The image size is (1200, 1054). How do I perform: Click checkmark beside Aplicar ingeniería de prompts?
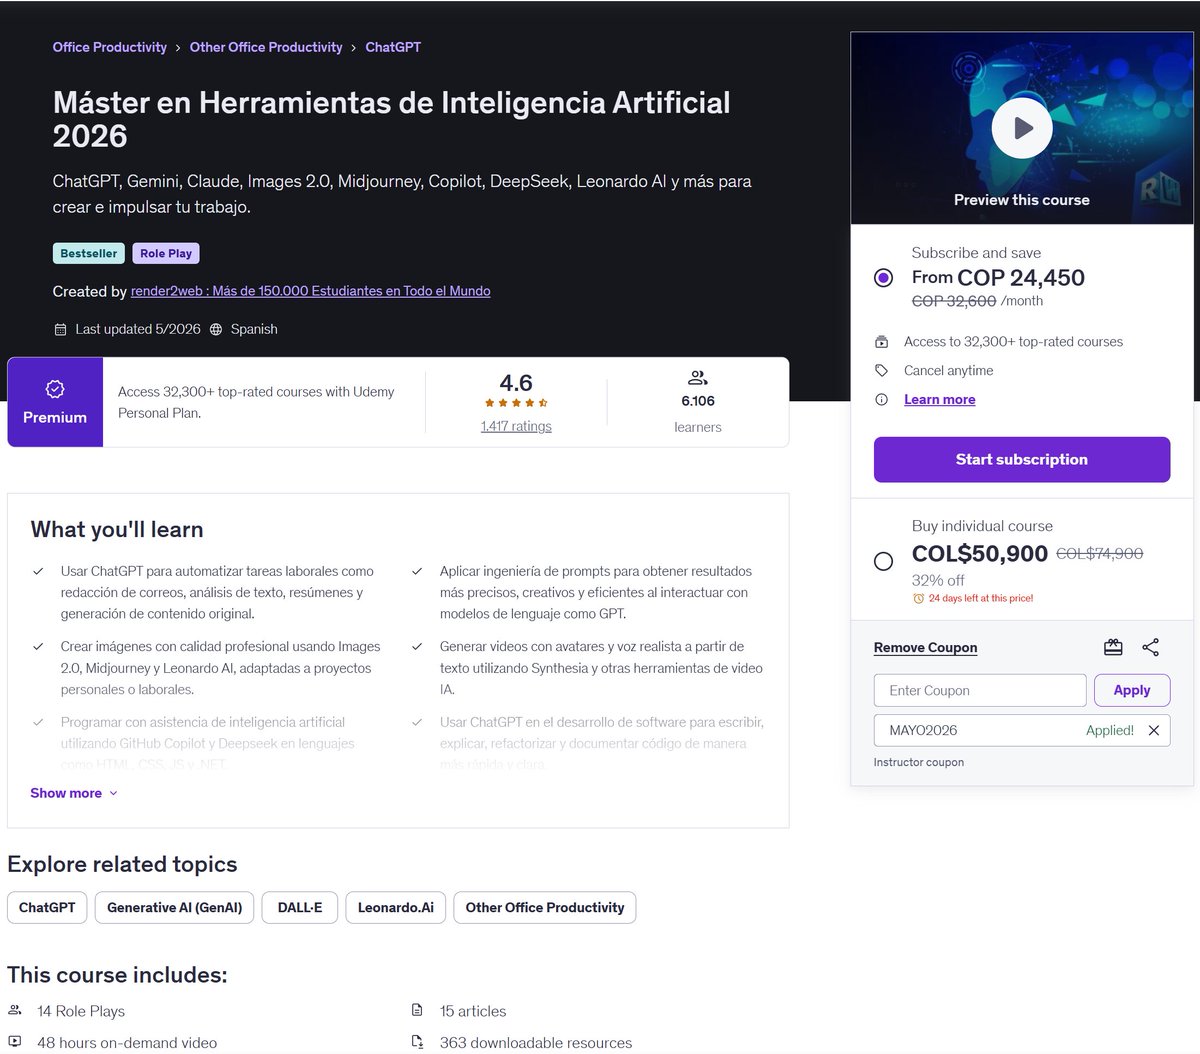(x=417, y=571)
